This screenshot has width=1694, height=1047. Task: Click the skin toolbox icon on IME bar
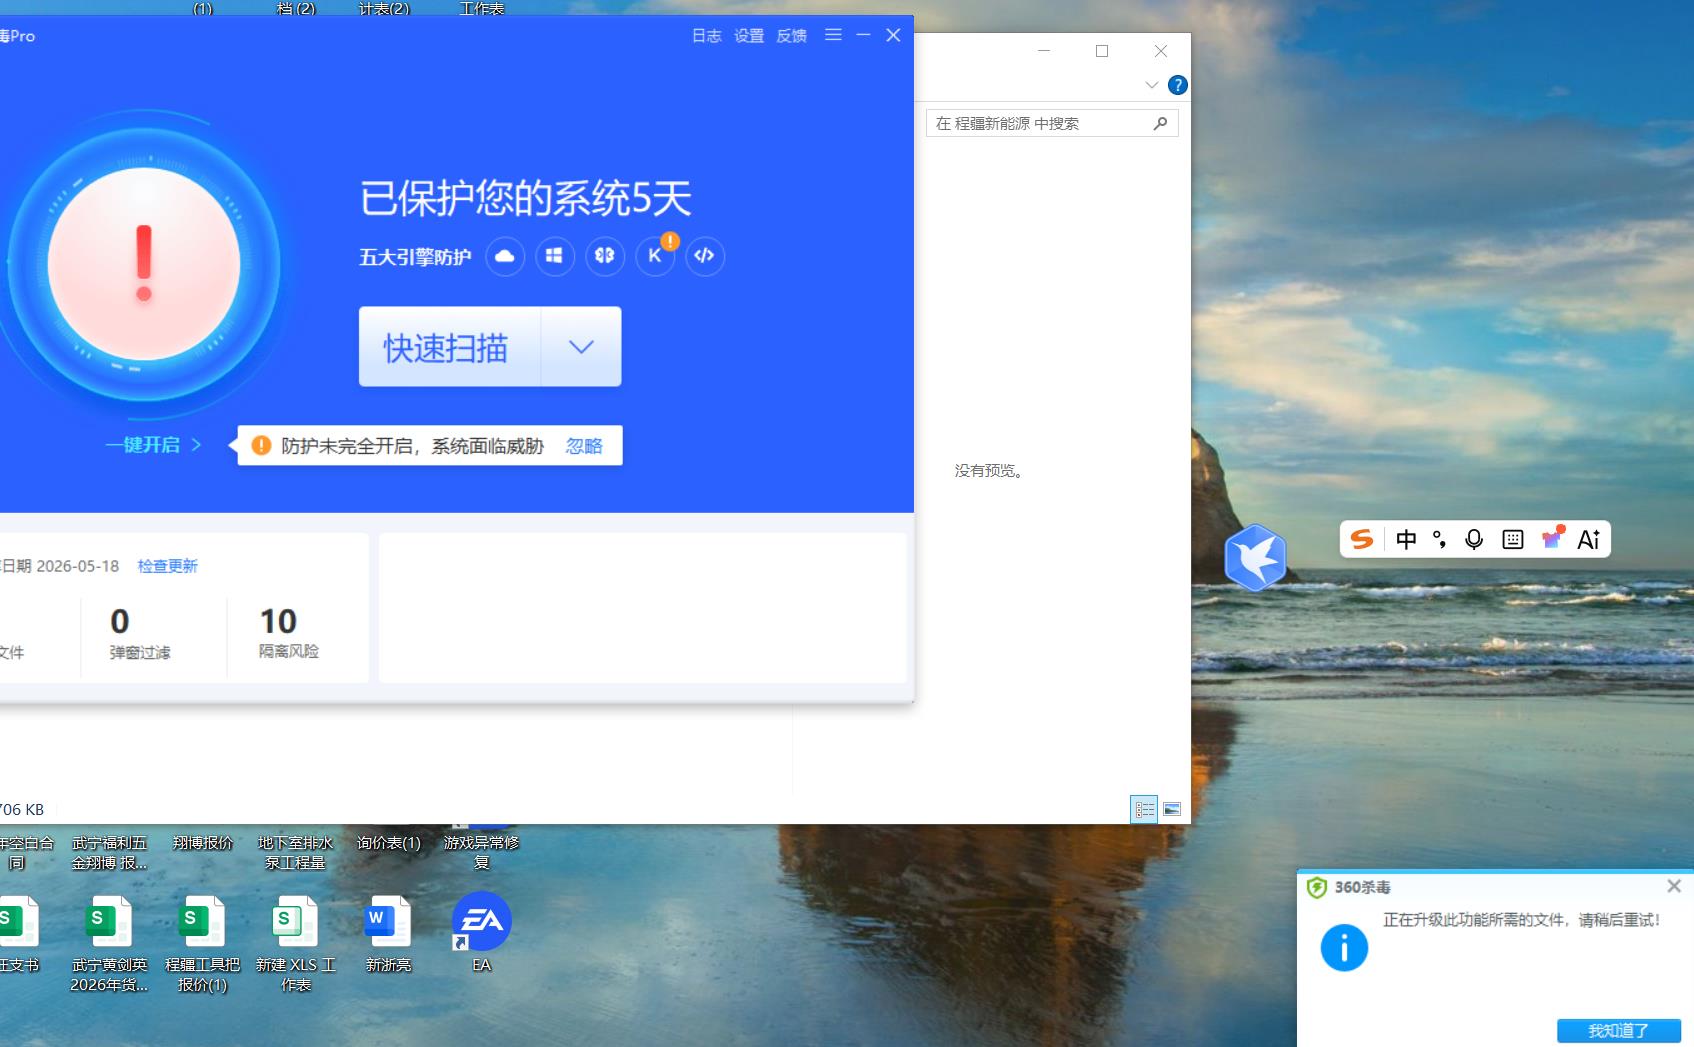coord(1552,538)
